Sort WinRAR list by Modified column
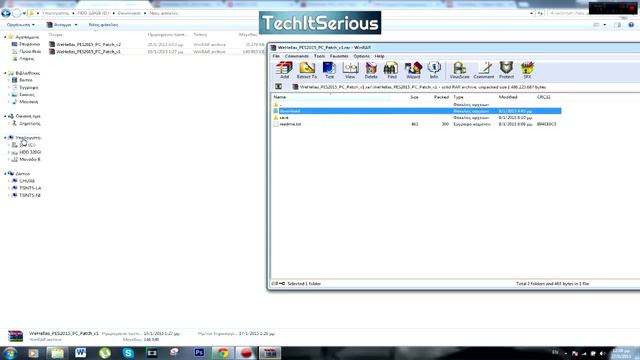The width and height of the screenshot is (640, 360). click(508, 97)
